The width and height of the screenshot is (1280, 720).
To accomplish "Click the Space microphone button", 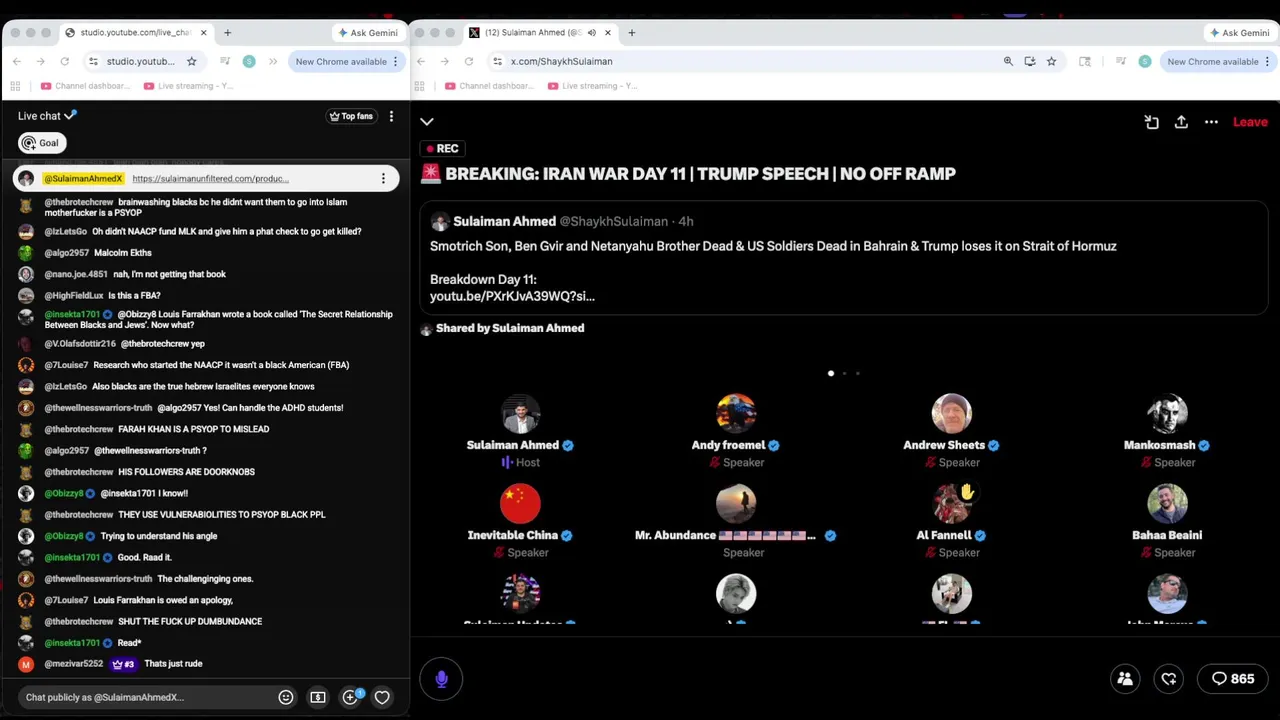I will point(441,679).
